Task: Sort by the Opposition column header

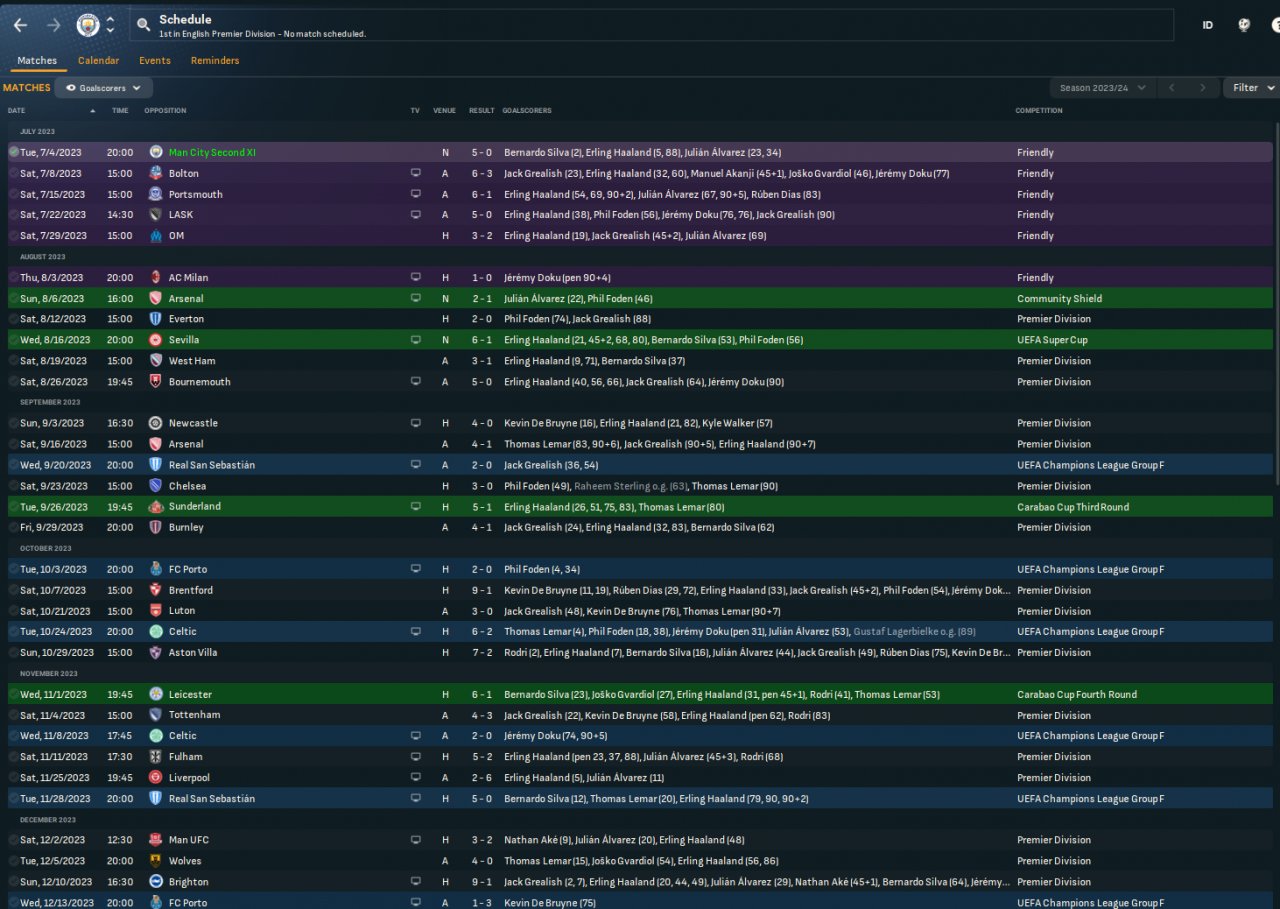Action: [165, 111]
